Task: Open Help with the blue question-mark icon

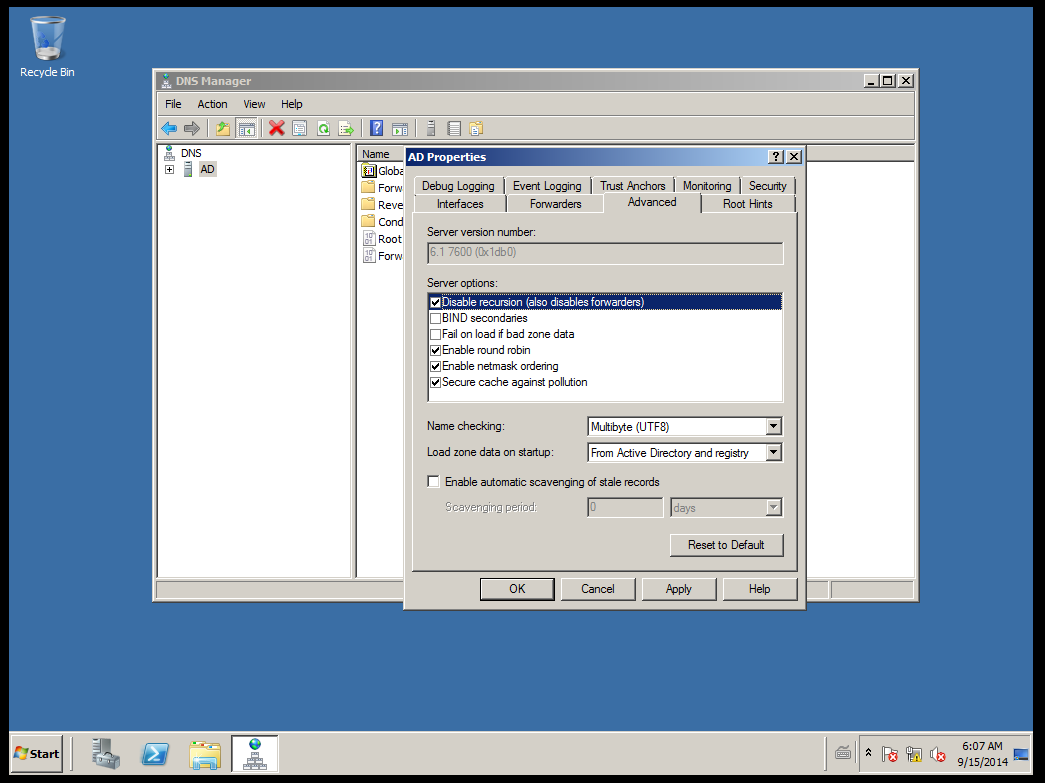Action: tap(377, 128)
